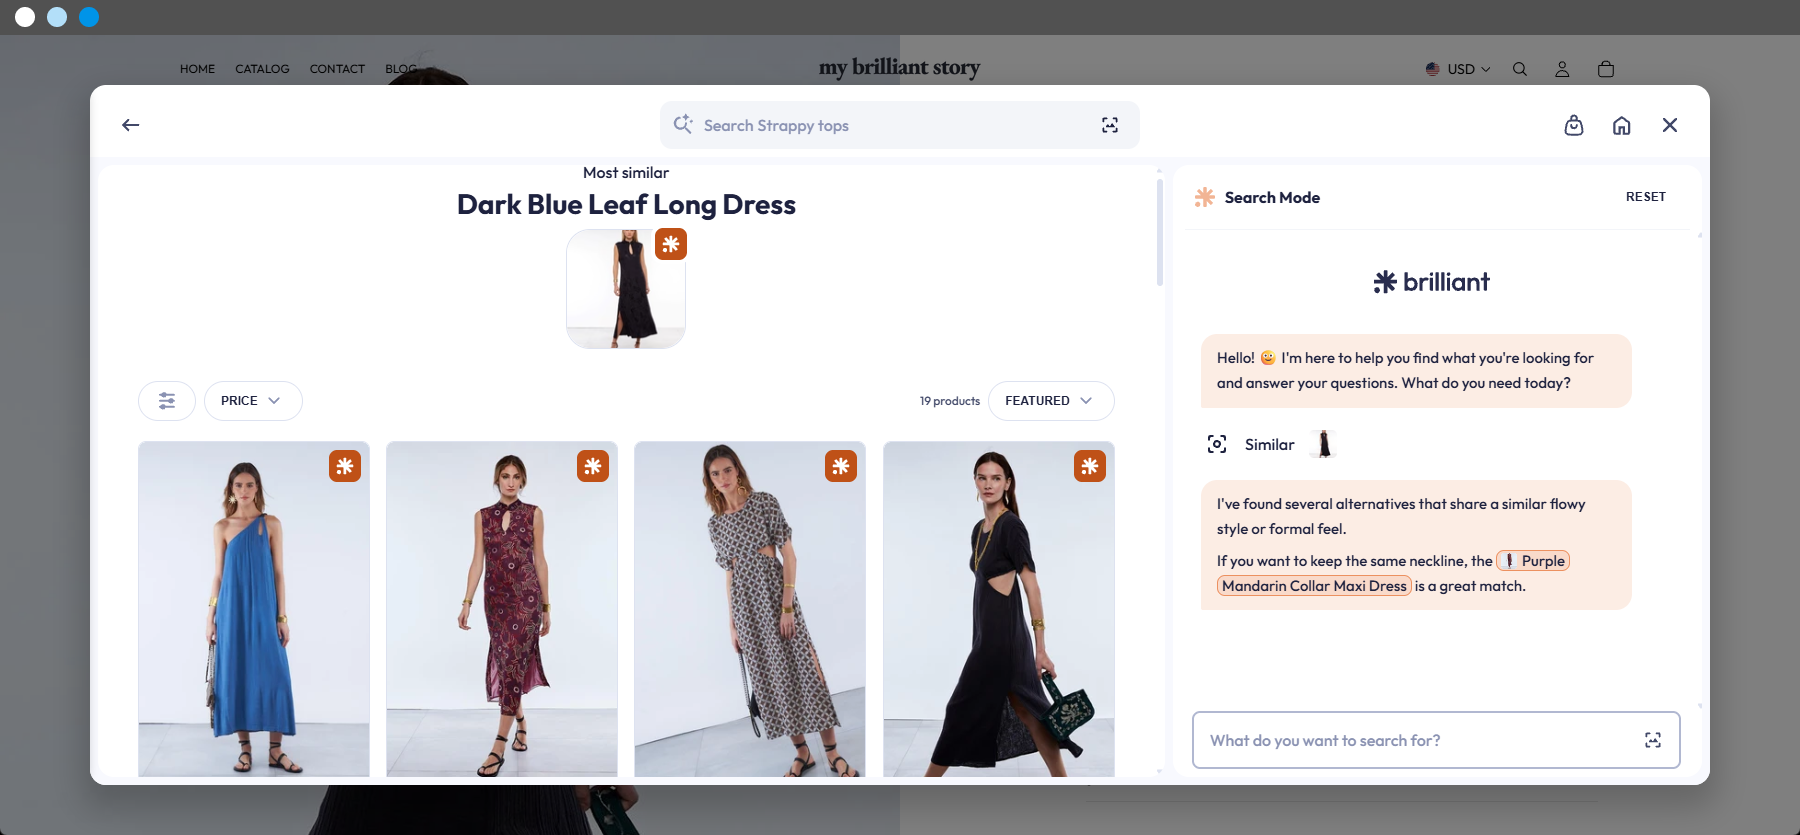Click the chat message input field
The image size is (1800, 835).
(x=1436, y=740)
